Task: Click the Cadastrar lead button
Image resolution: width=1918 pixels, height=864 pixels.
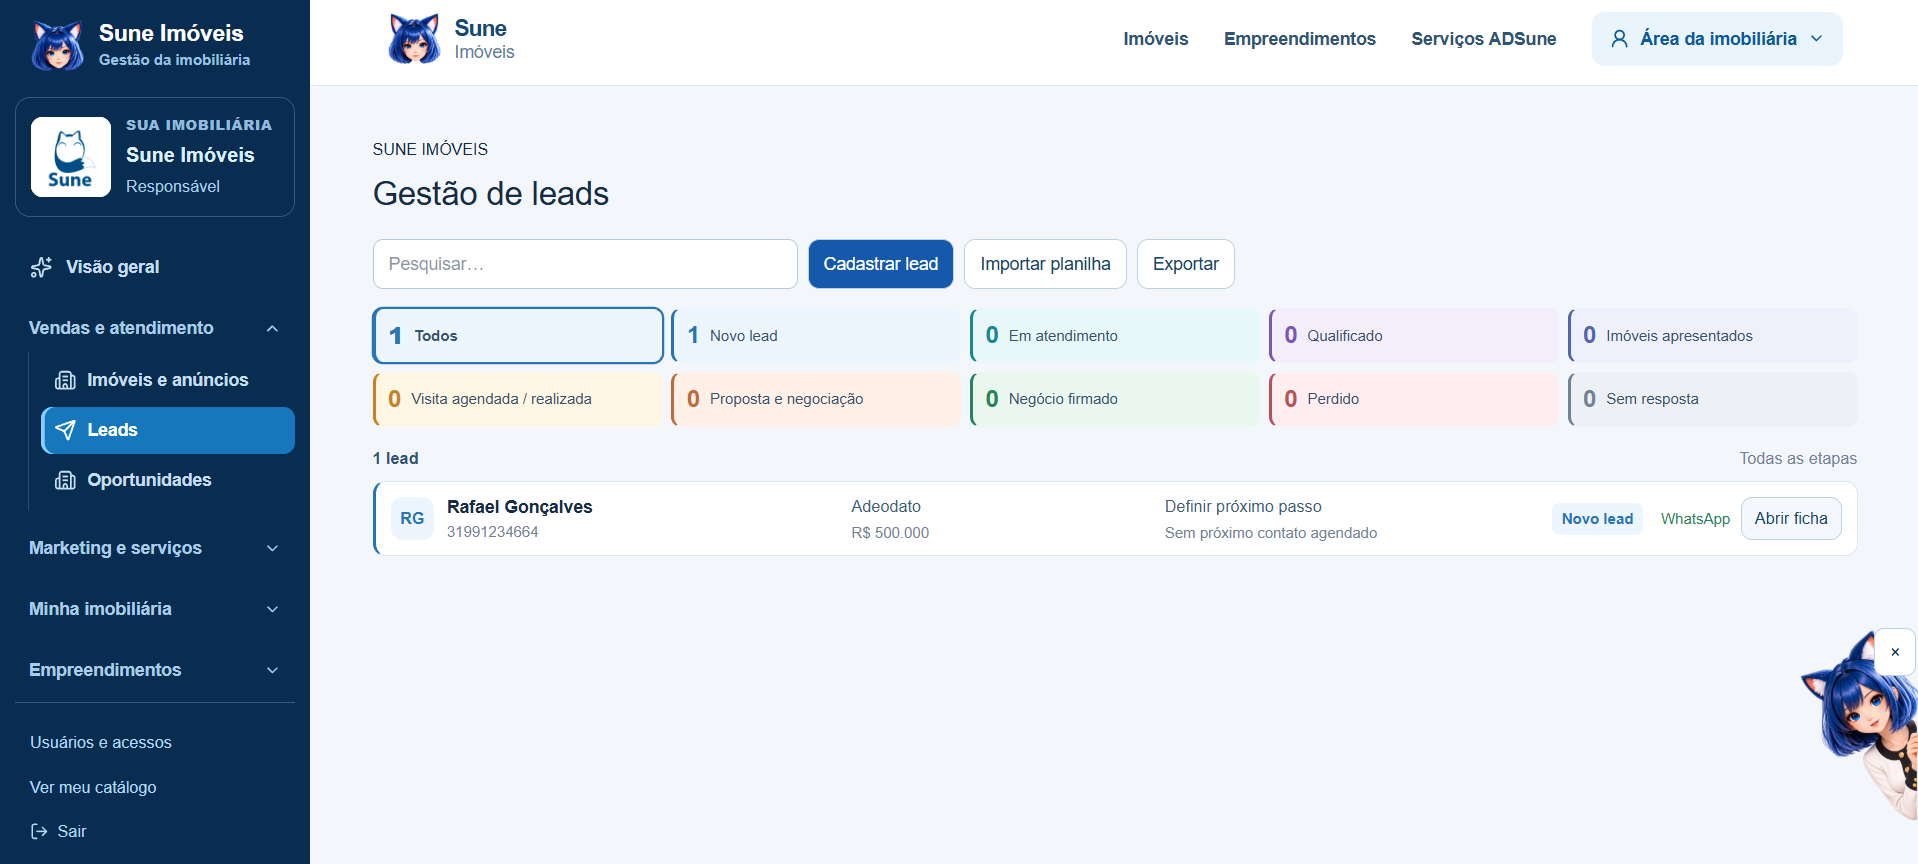Action: (881, 264)
